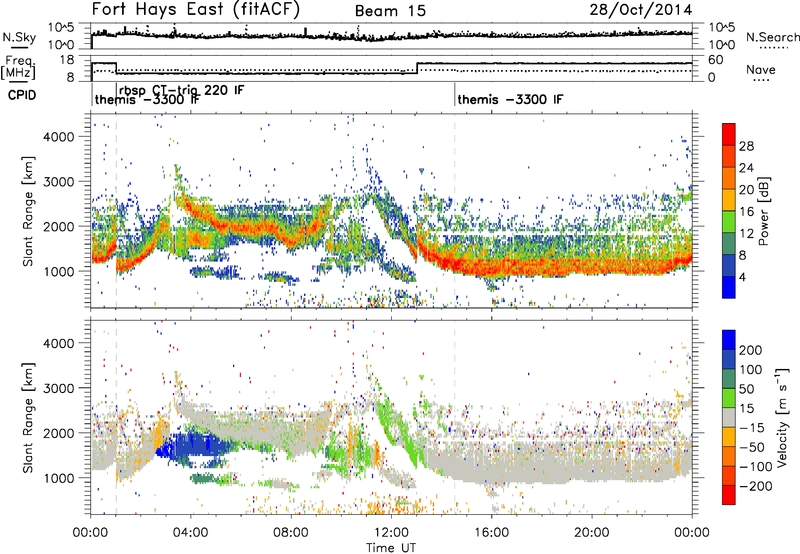The image size is (800, 554).
Task: Click the "CPID" row label
Action: tap(22, 95)
